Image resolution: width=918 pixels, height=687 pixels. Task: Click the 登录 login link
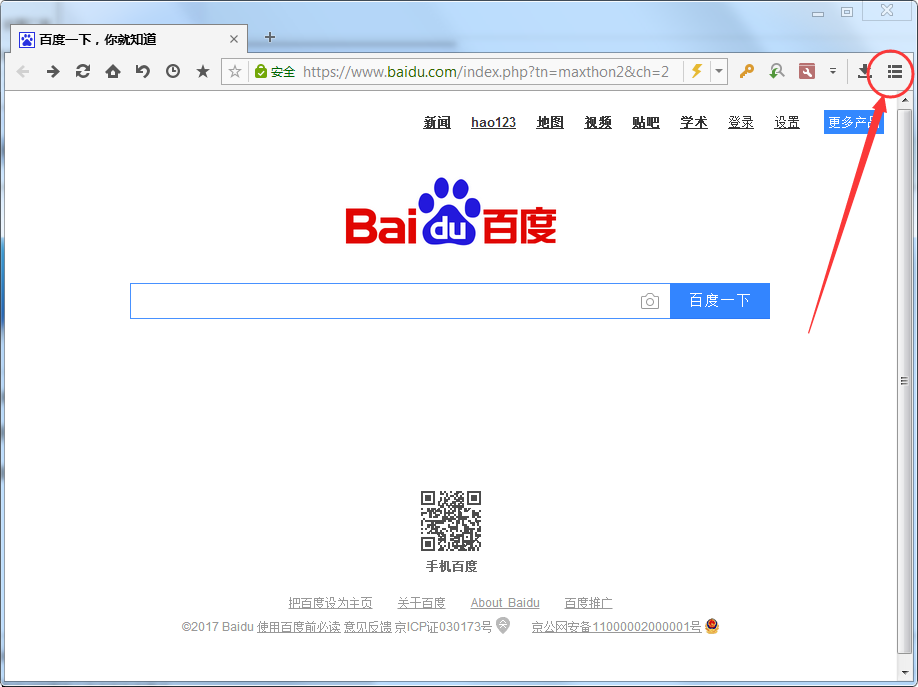(741, 122)
